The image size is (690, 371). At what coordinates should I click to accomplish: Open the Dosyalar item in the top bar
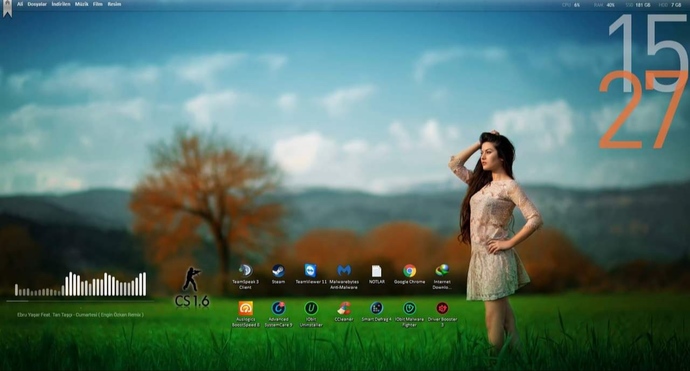(37, 4)
